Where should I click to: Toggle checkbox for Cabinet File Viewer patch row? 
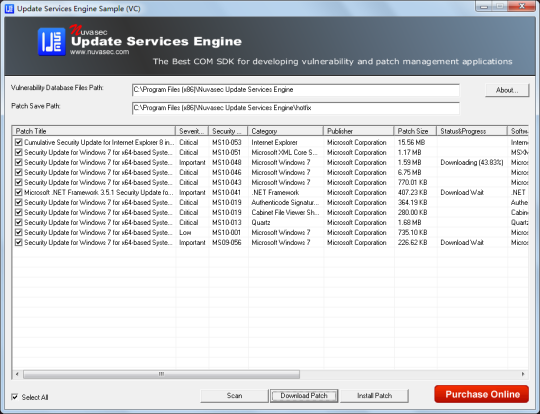(x=19, y=212)
